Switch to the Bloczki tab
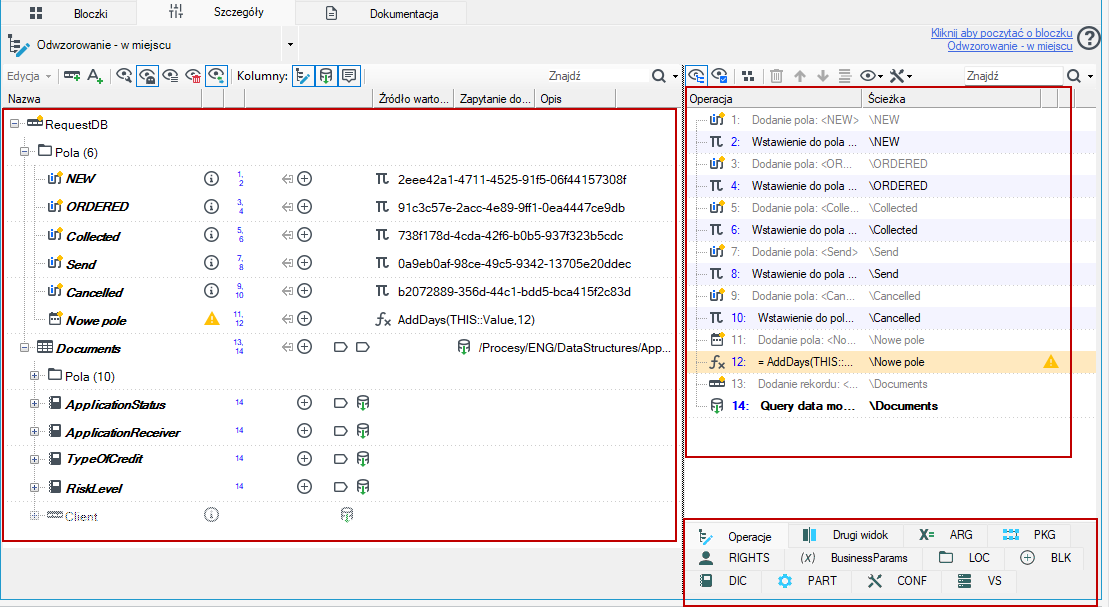 (70, 13)
